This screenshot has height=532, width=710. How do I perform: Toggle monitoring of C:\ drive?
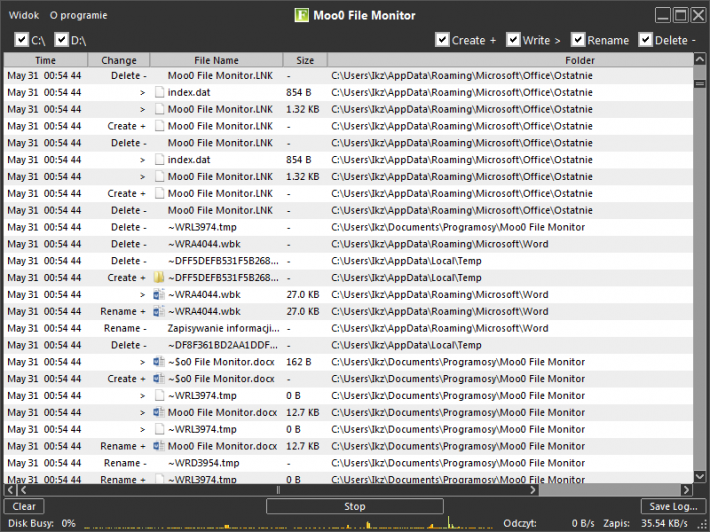(x=21, y=40)
